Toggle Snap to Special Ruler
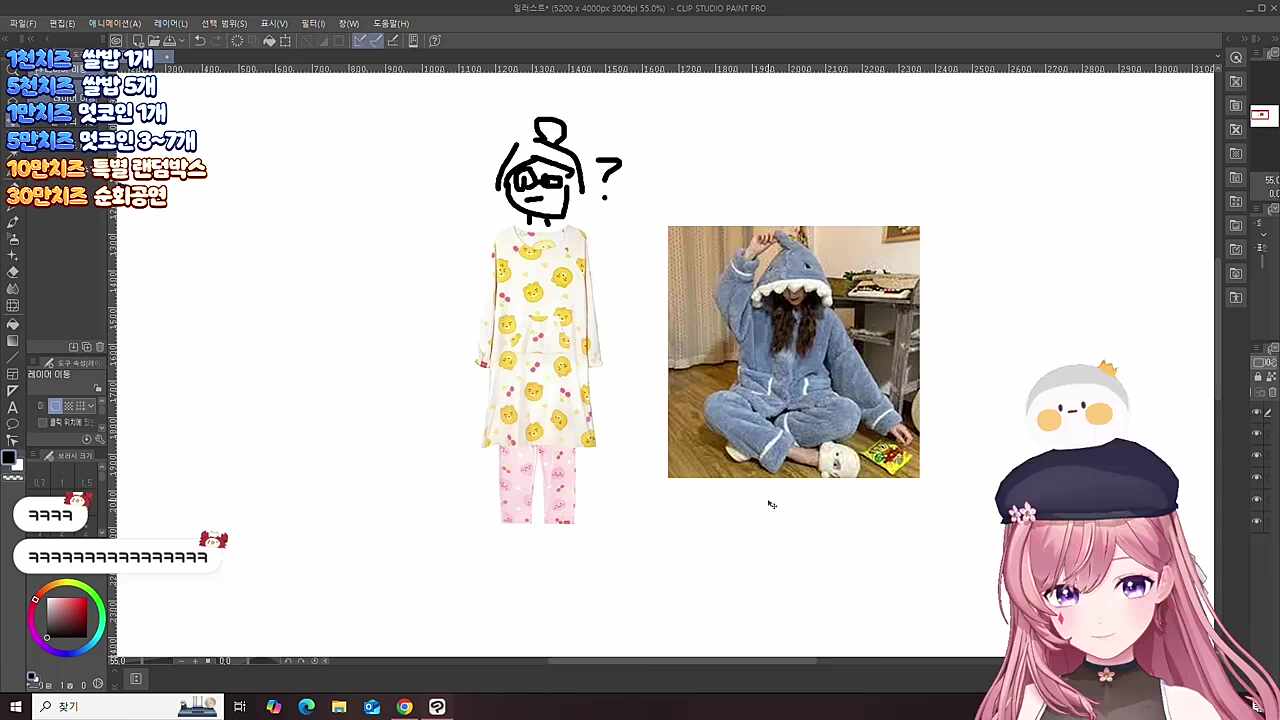The height and width of the screenshot is (720, 1280). [376, 41]
